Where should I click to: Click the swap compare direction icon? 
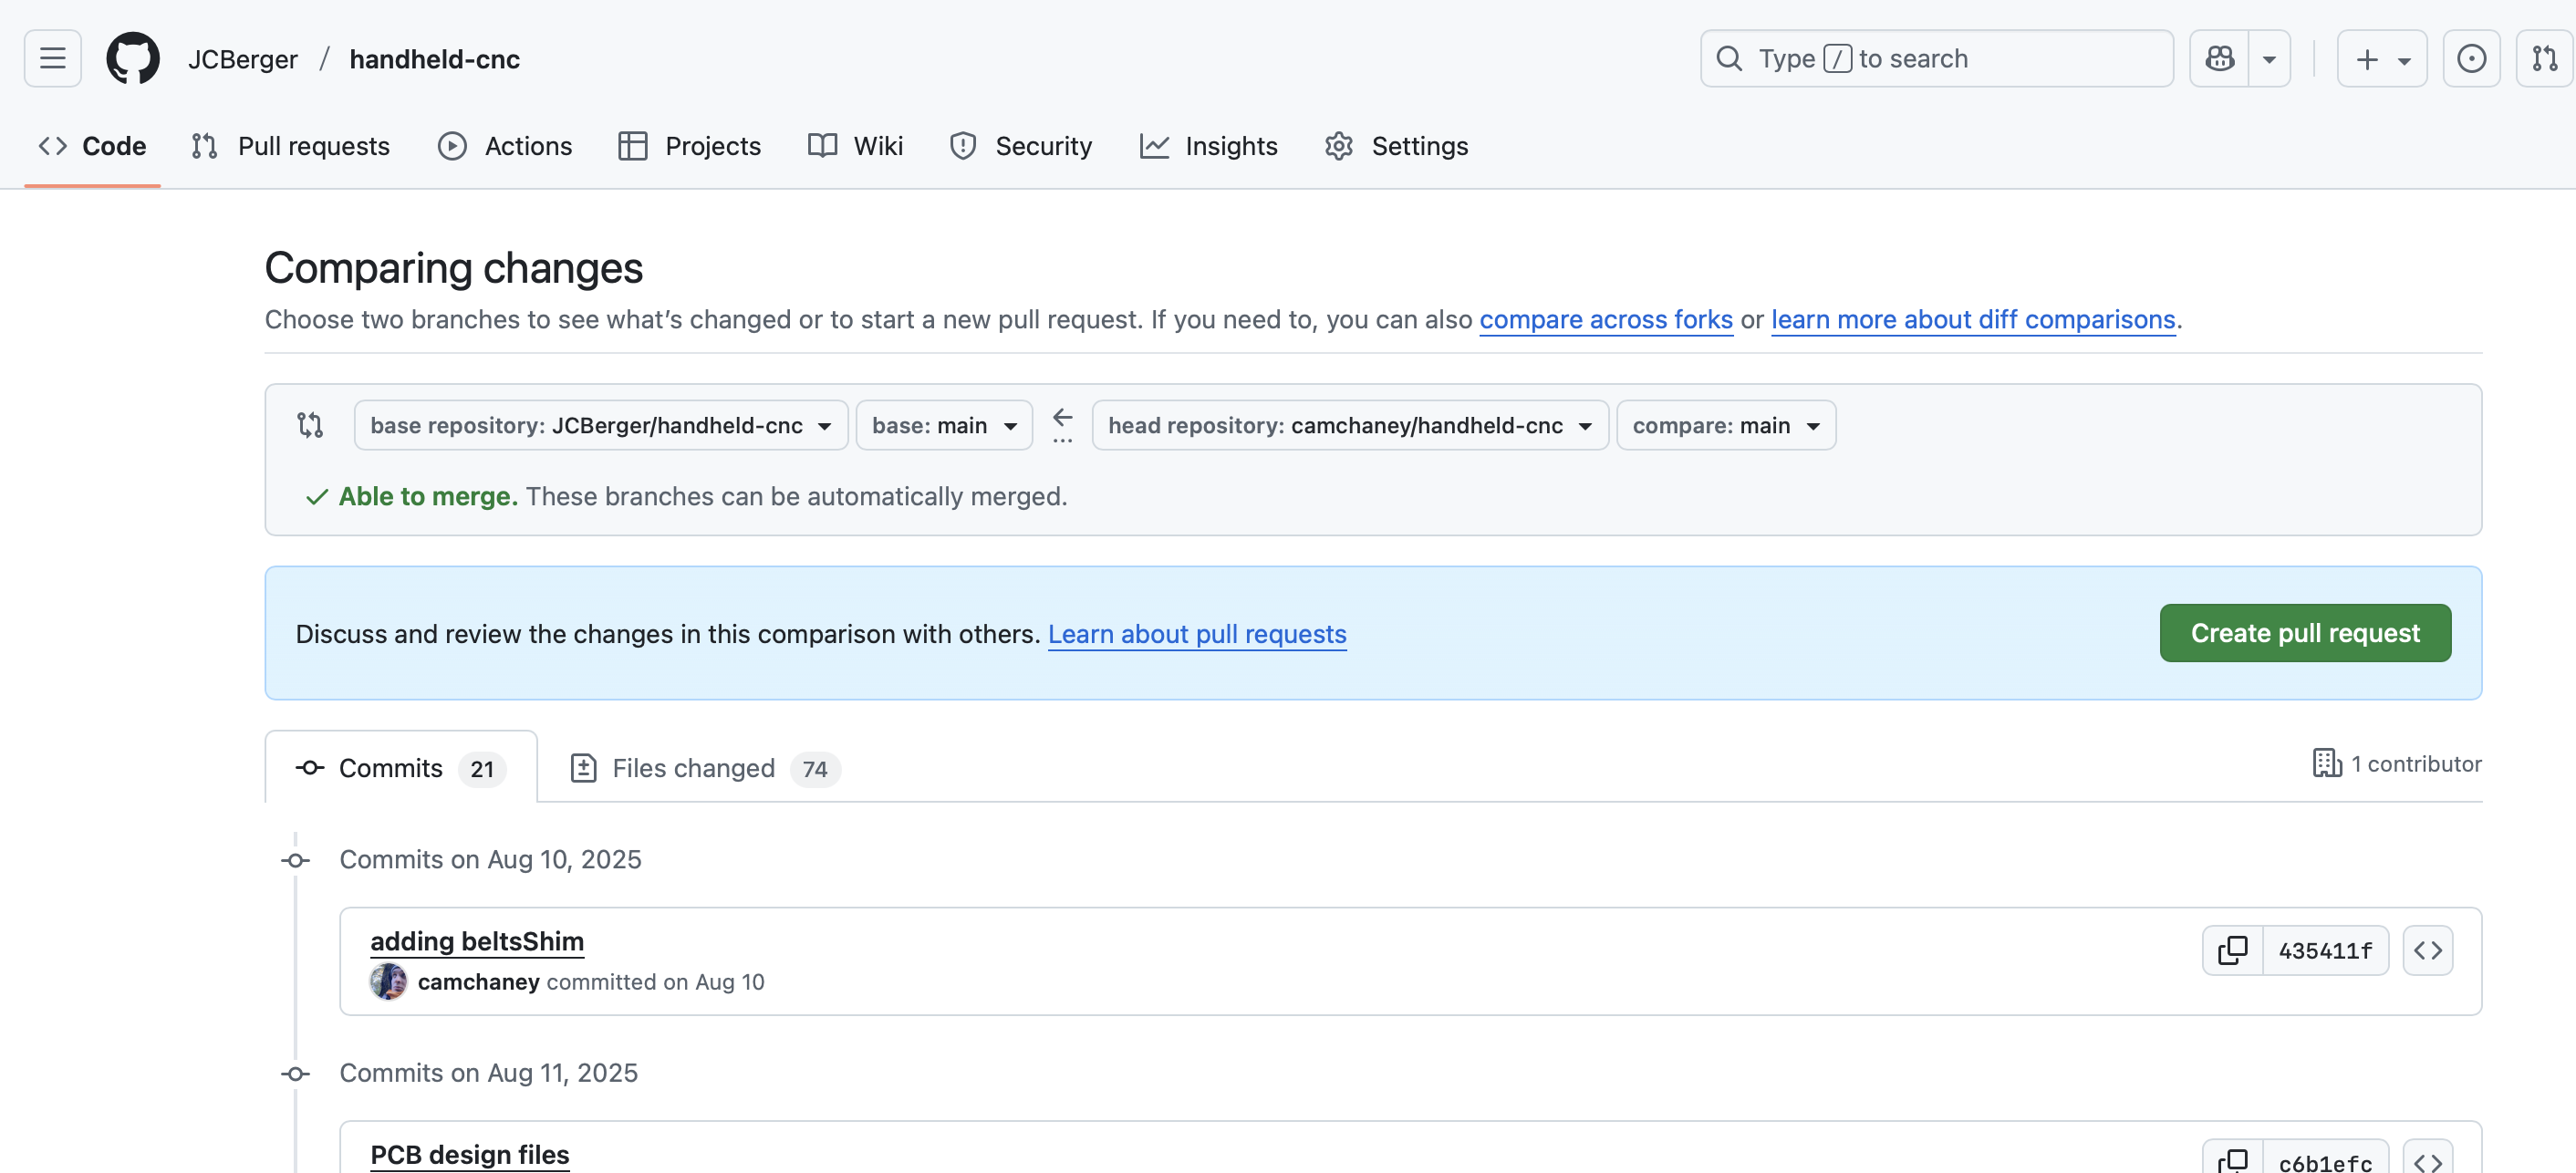pos(310,425)
